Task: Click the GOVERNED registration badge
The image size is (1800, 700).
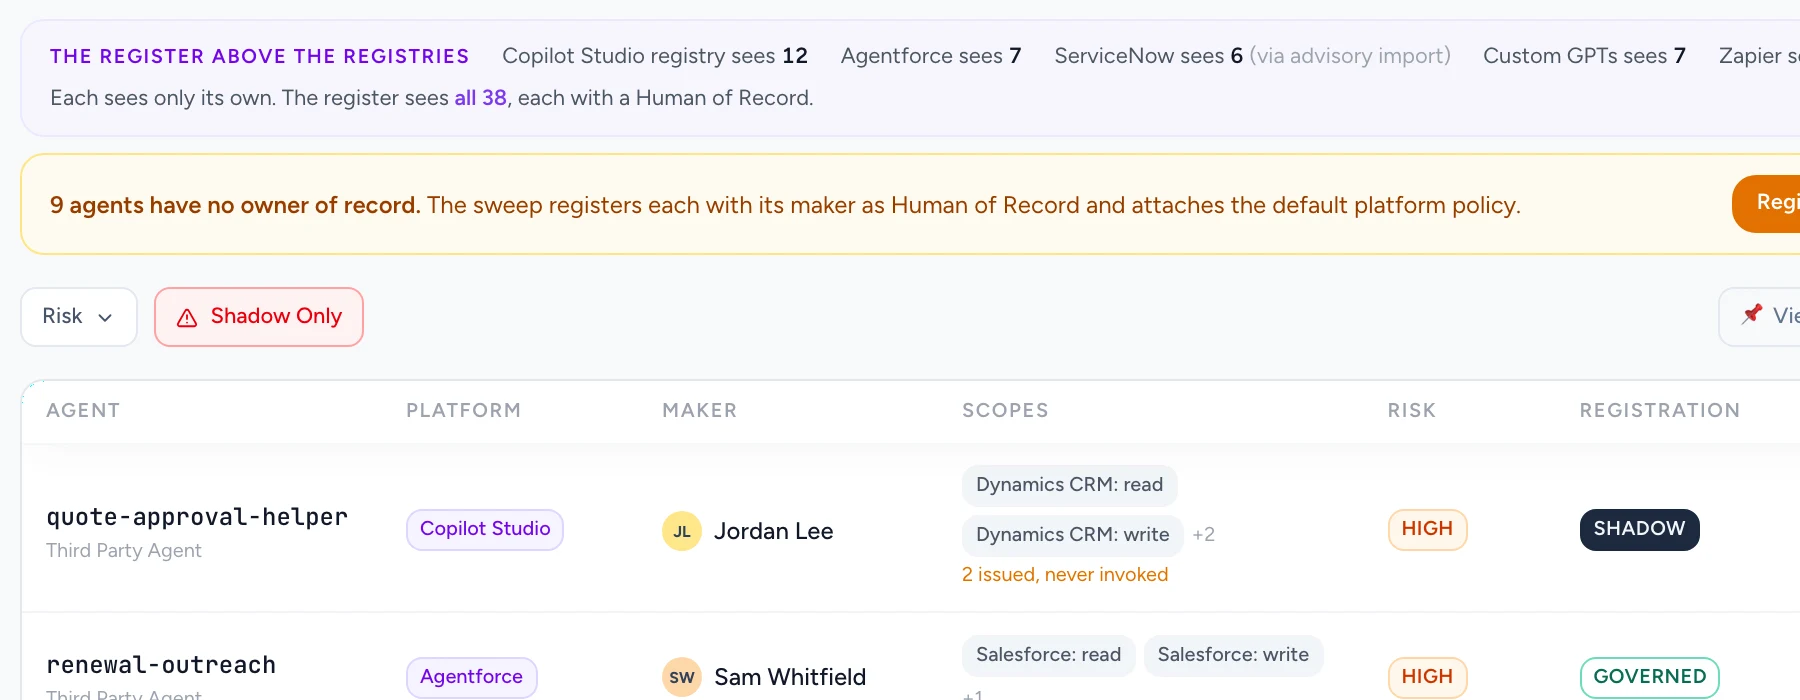Action: [x=1649, y=677]
